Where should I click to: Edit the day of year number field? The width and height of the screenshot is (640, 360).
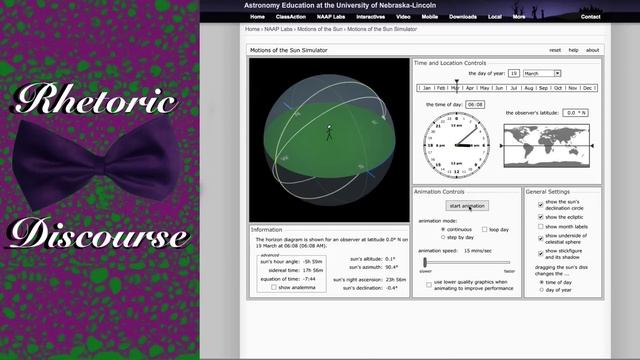[x=513, y=73]
